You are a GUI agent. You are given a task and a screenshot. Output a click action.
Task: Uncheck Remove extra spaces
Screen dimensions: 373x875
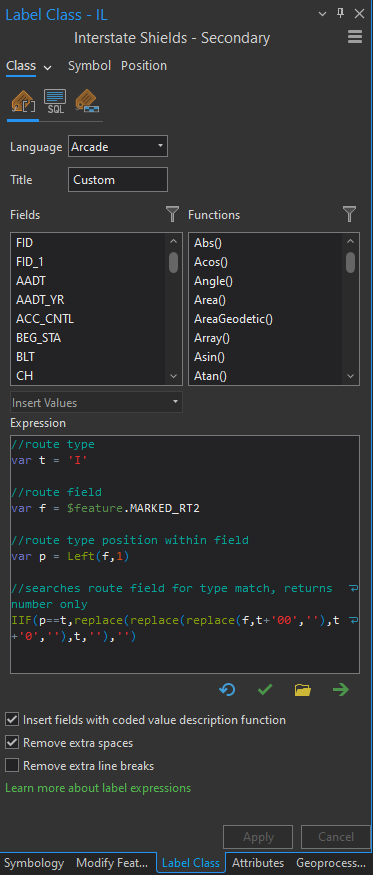pyautogui.click(x=12, y=743)
